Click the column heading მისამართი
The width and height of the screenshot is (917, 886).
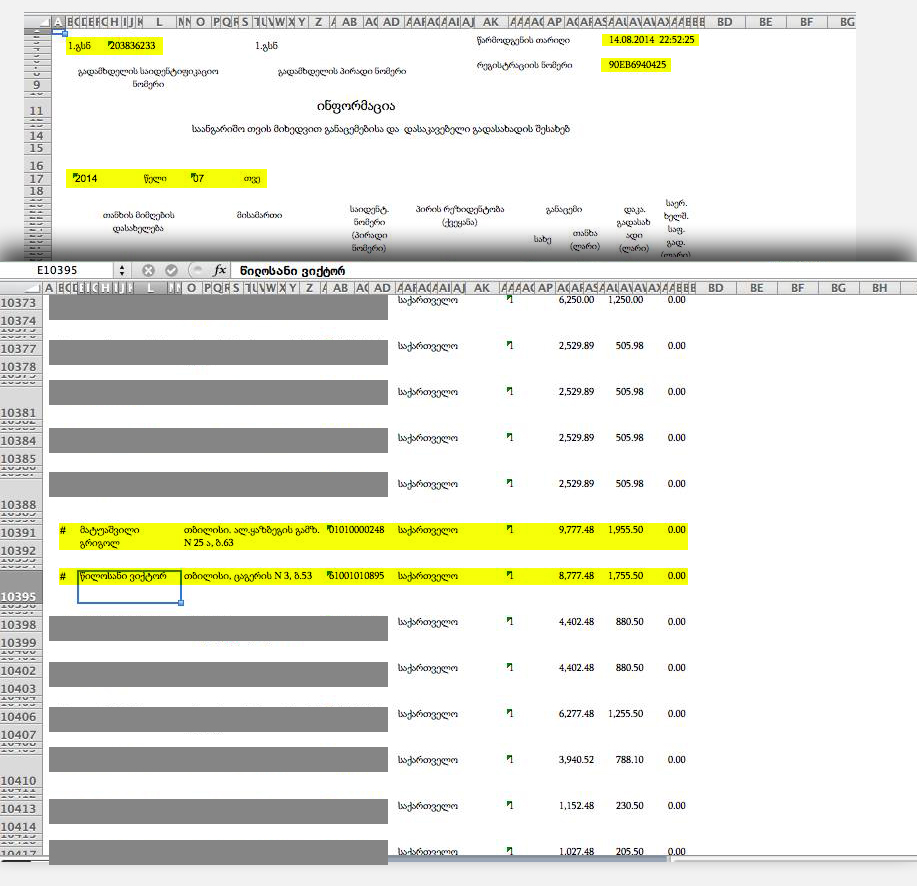click(x=259, y=215)
